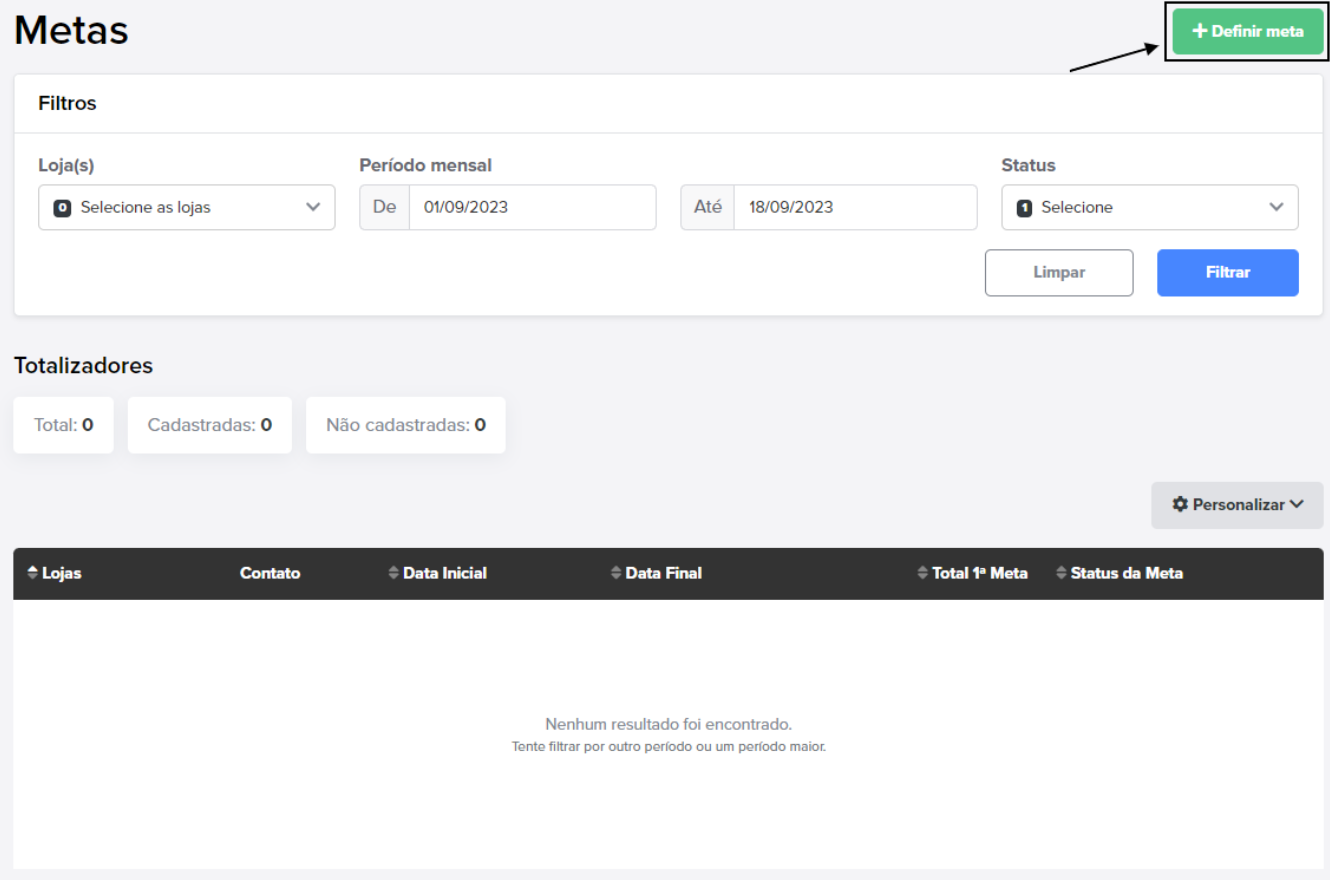The image size is (1330, 880).
Task: Click the Período mensal label
Action: pyautogui.click(x=425, y=165)
